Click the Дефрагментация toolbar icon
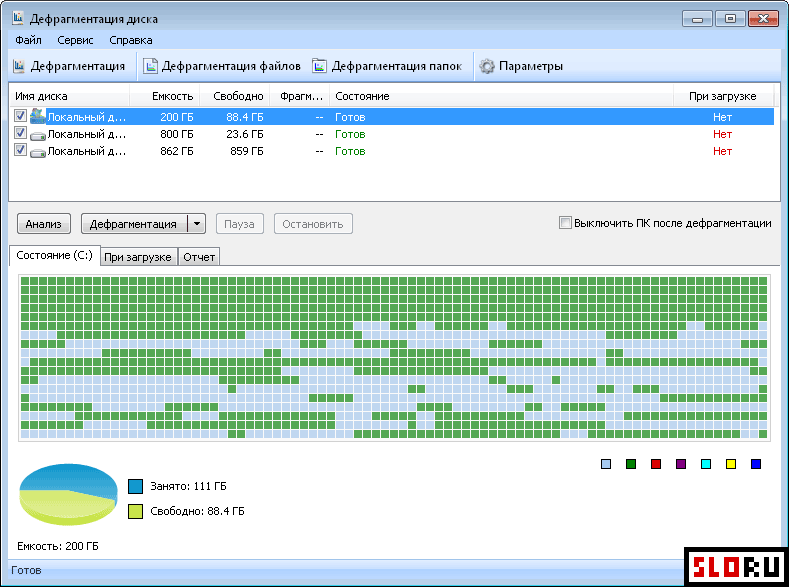The image size is (789, 587). click(19, 66)
